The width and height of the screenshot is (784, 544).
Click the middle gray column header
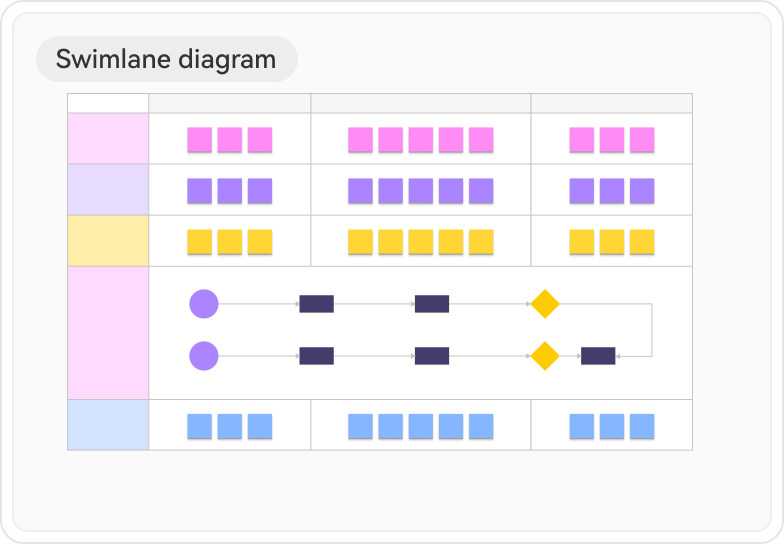click(x=421, y=103)
